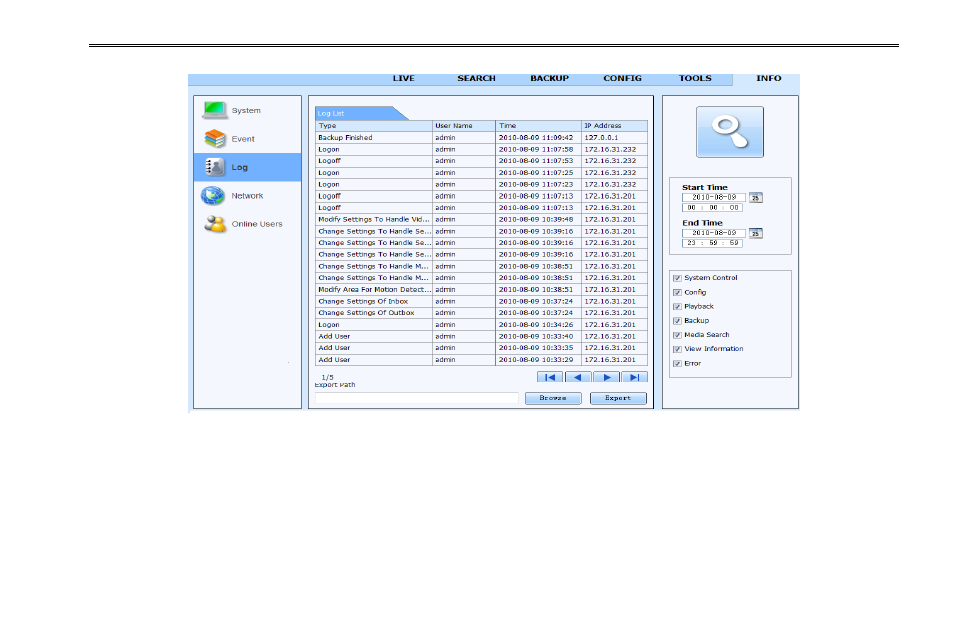Go to next log page
The image size is (955, 636).
point(606,377)
